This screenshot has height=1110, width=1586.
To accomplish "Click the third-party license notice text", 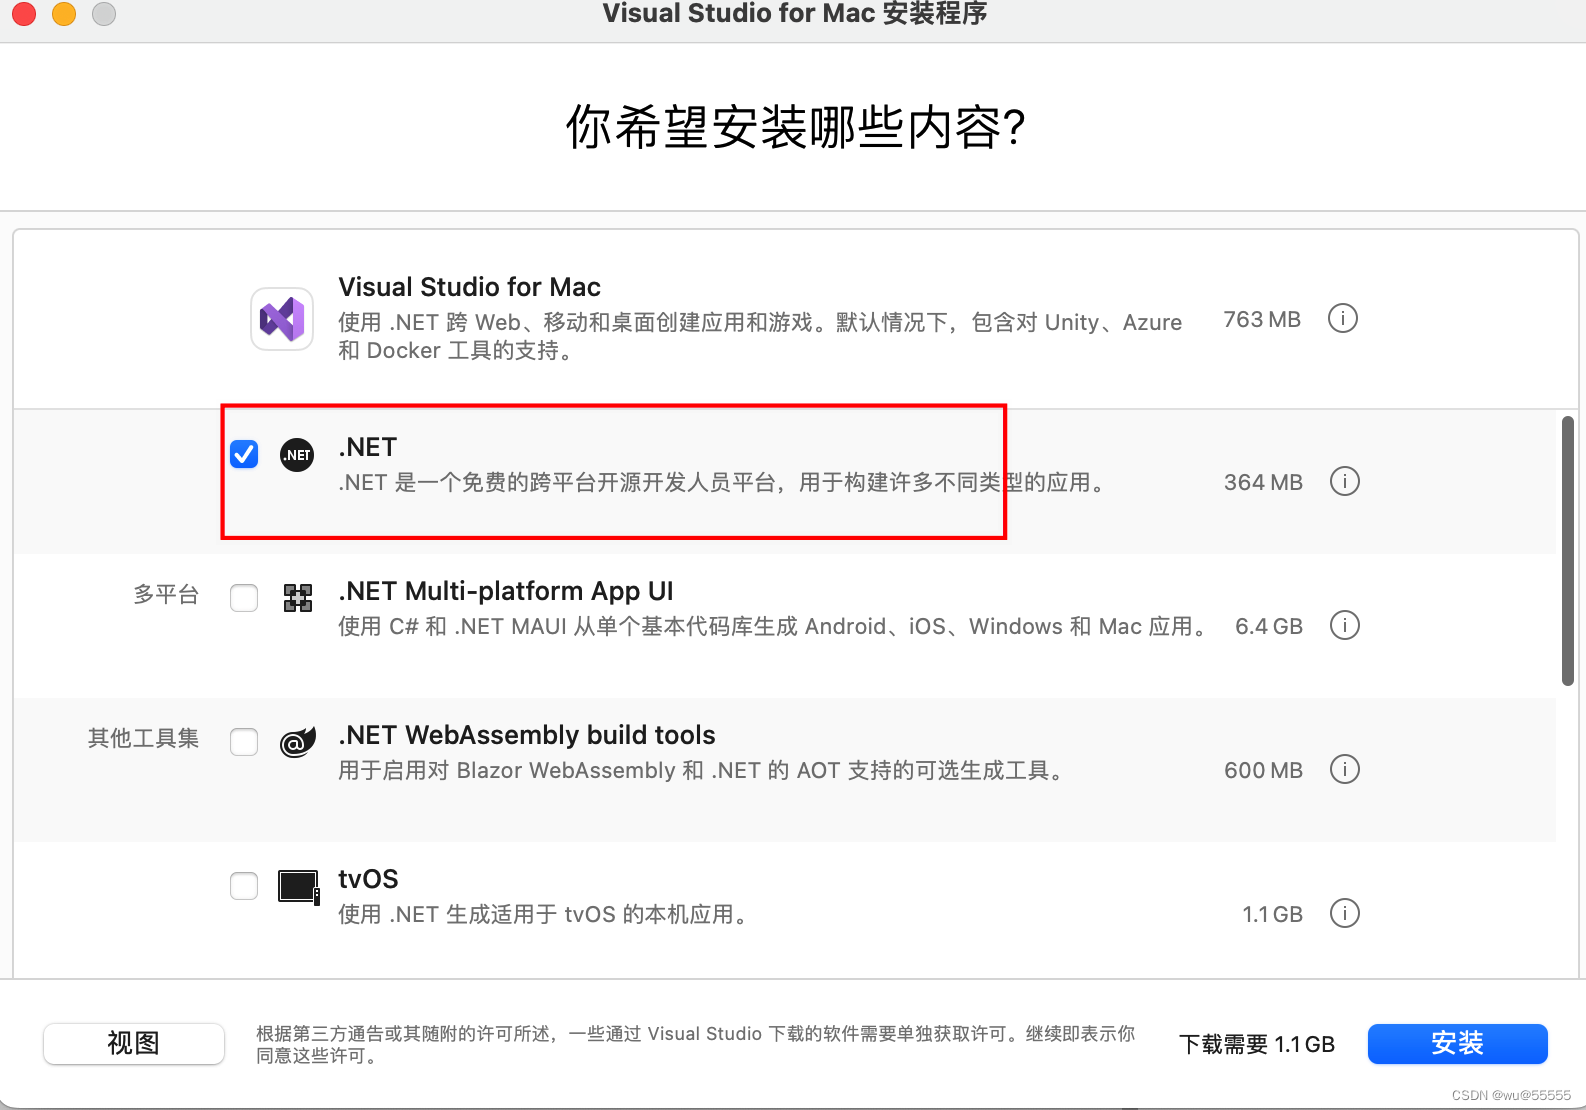I will click(696, 1044).
